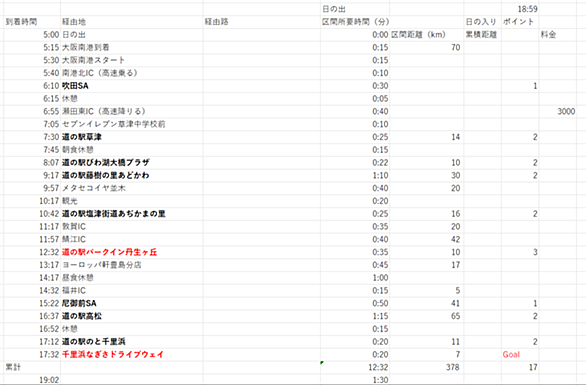The width and height of the screenshot is (586, 385).
Task: Select the 8:07 arrival time cell
Action: (x=32, y=163)
